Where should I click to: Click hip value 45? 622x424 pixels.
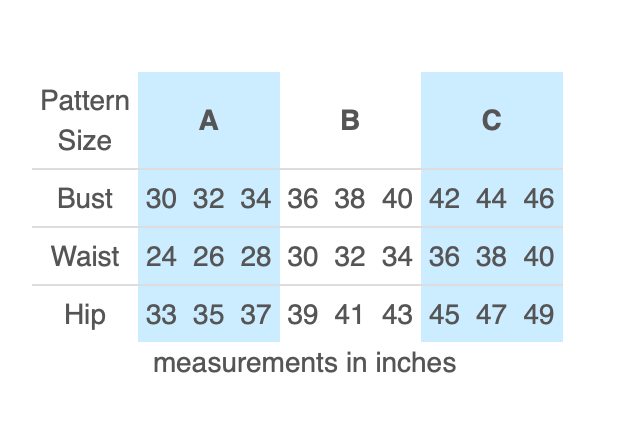[444, 314]
